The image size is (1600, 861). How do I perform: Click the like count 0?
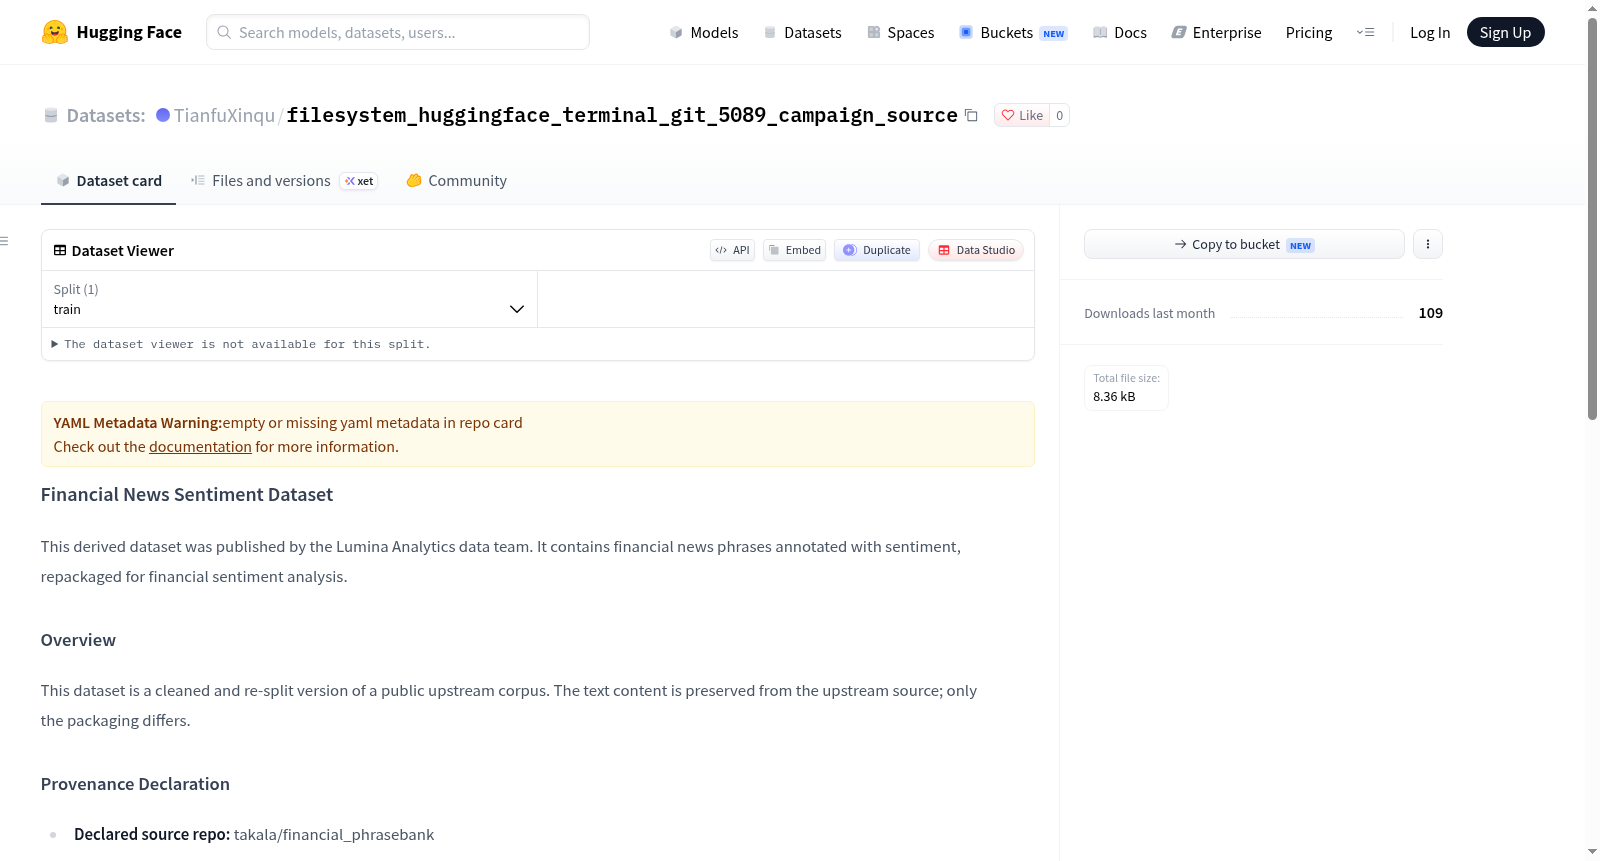[x=1060, y=115]
